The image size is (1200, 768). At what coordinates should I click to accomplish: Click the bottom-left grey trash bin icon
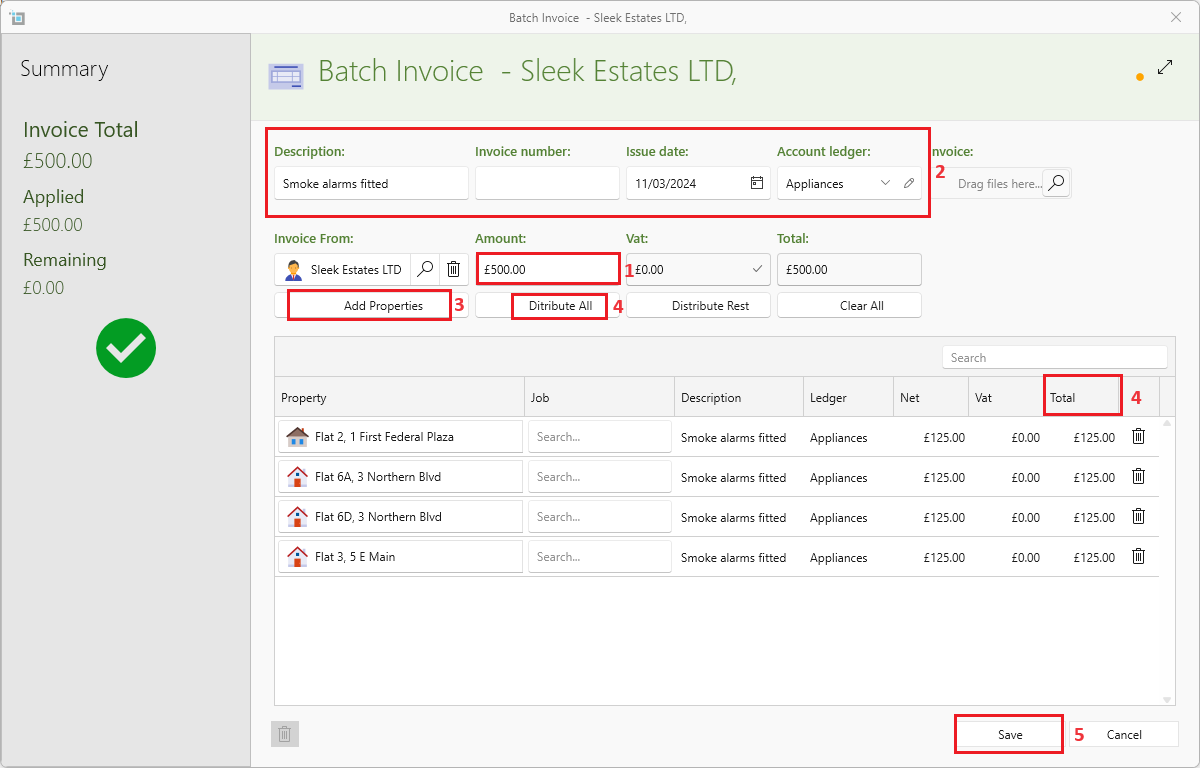[x=284, y=734]
